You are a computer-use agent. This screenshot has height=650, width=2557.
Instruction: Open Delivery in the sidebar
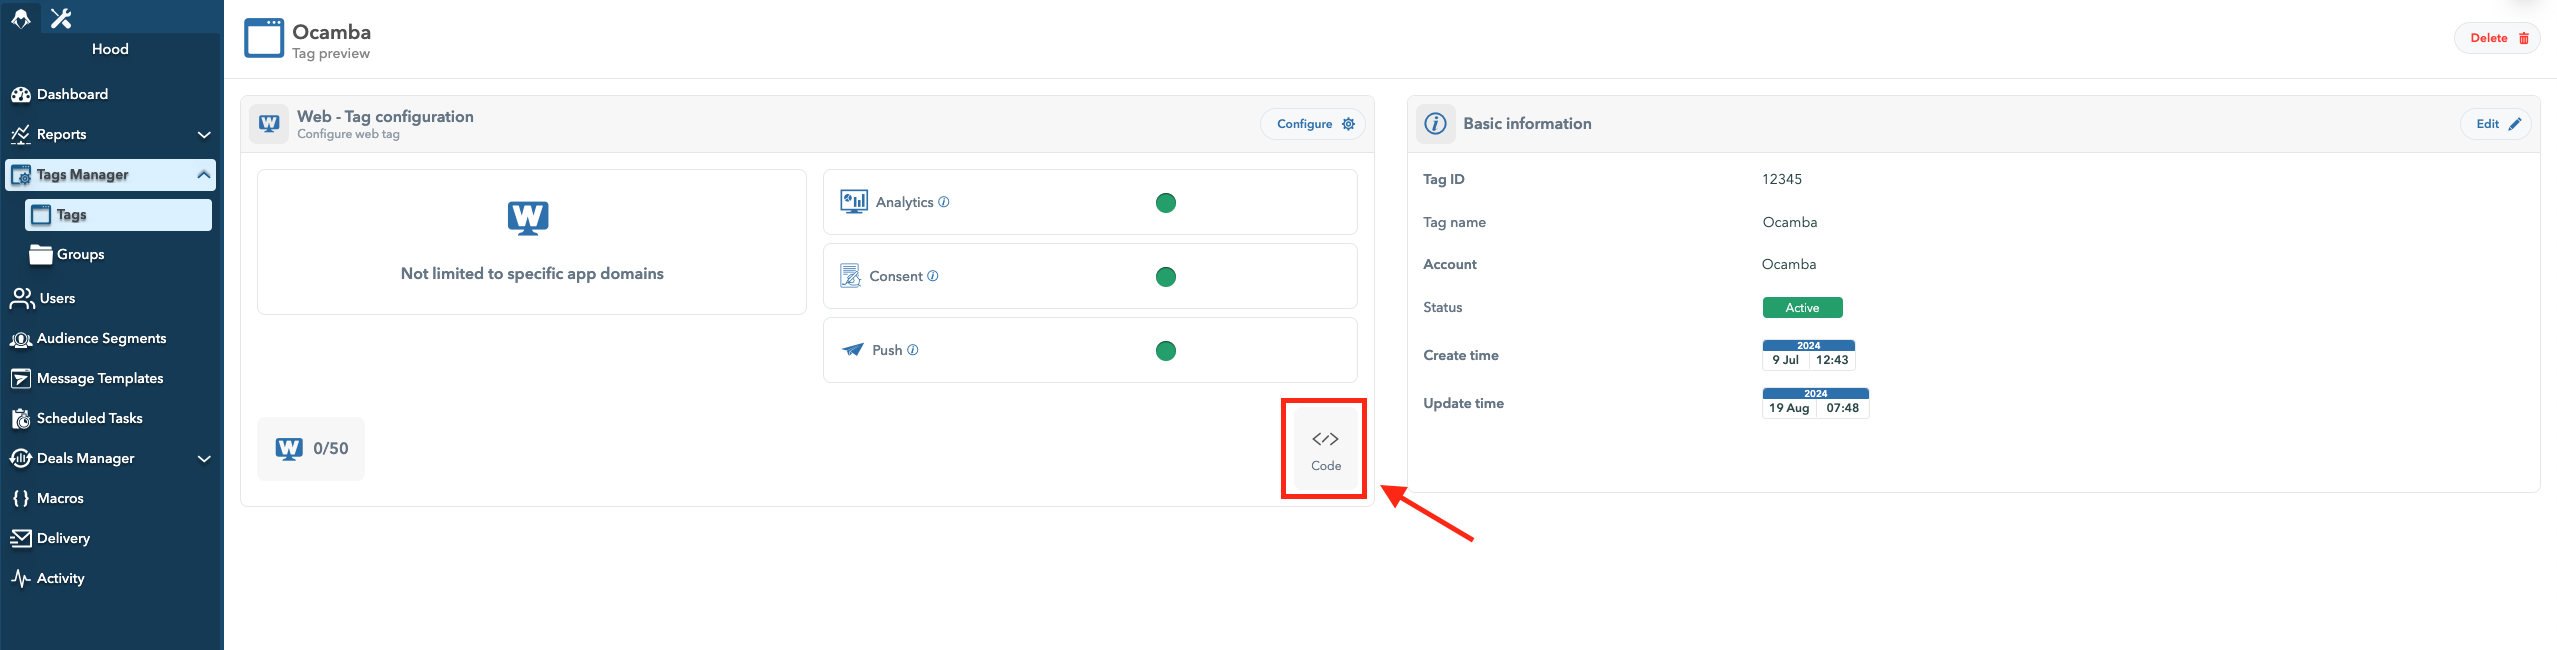coord(63,538)
